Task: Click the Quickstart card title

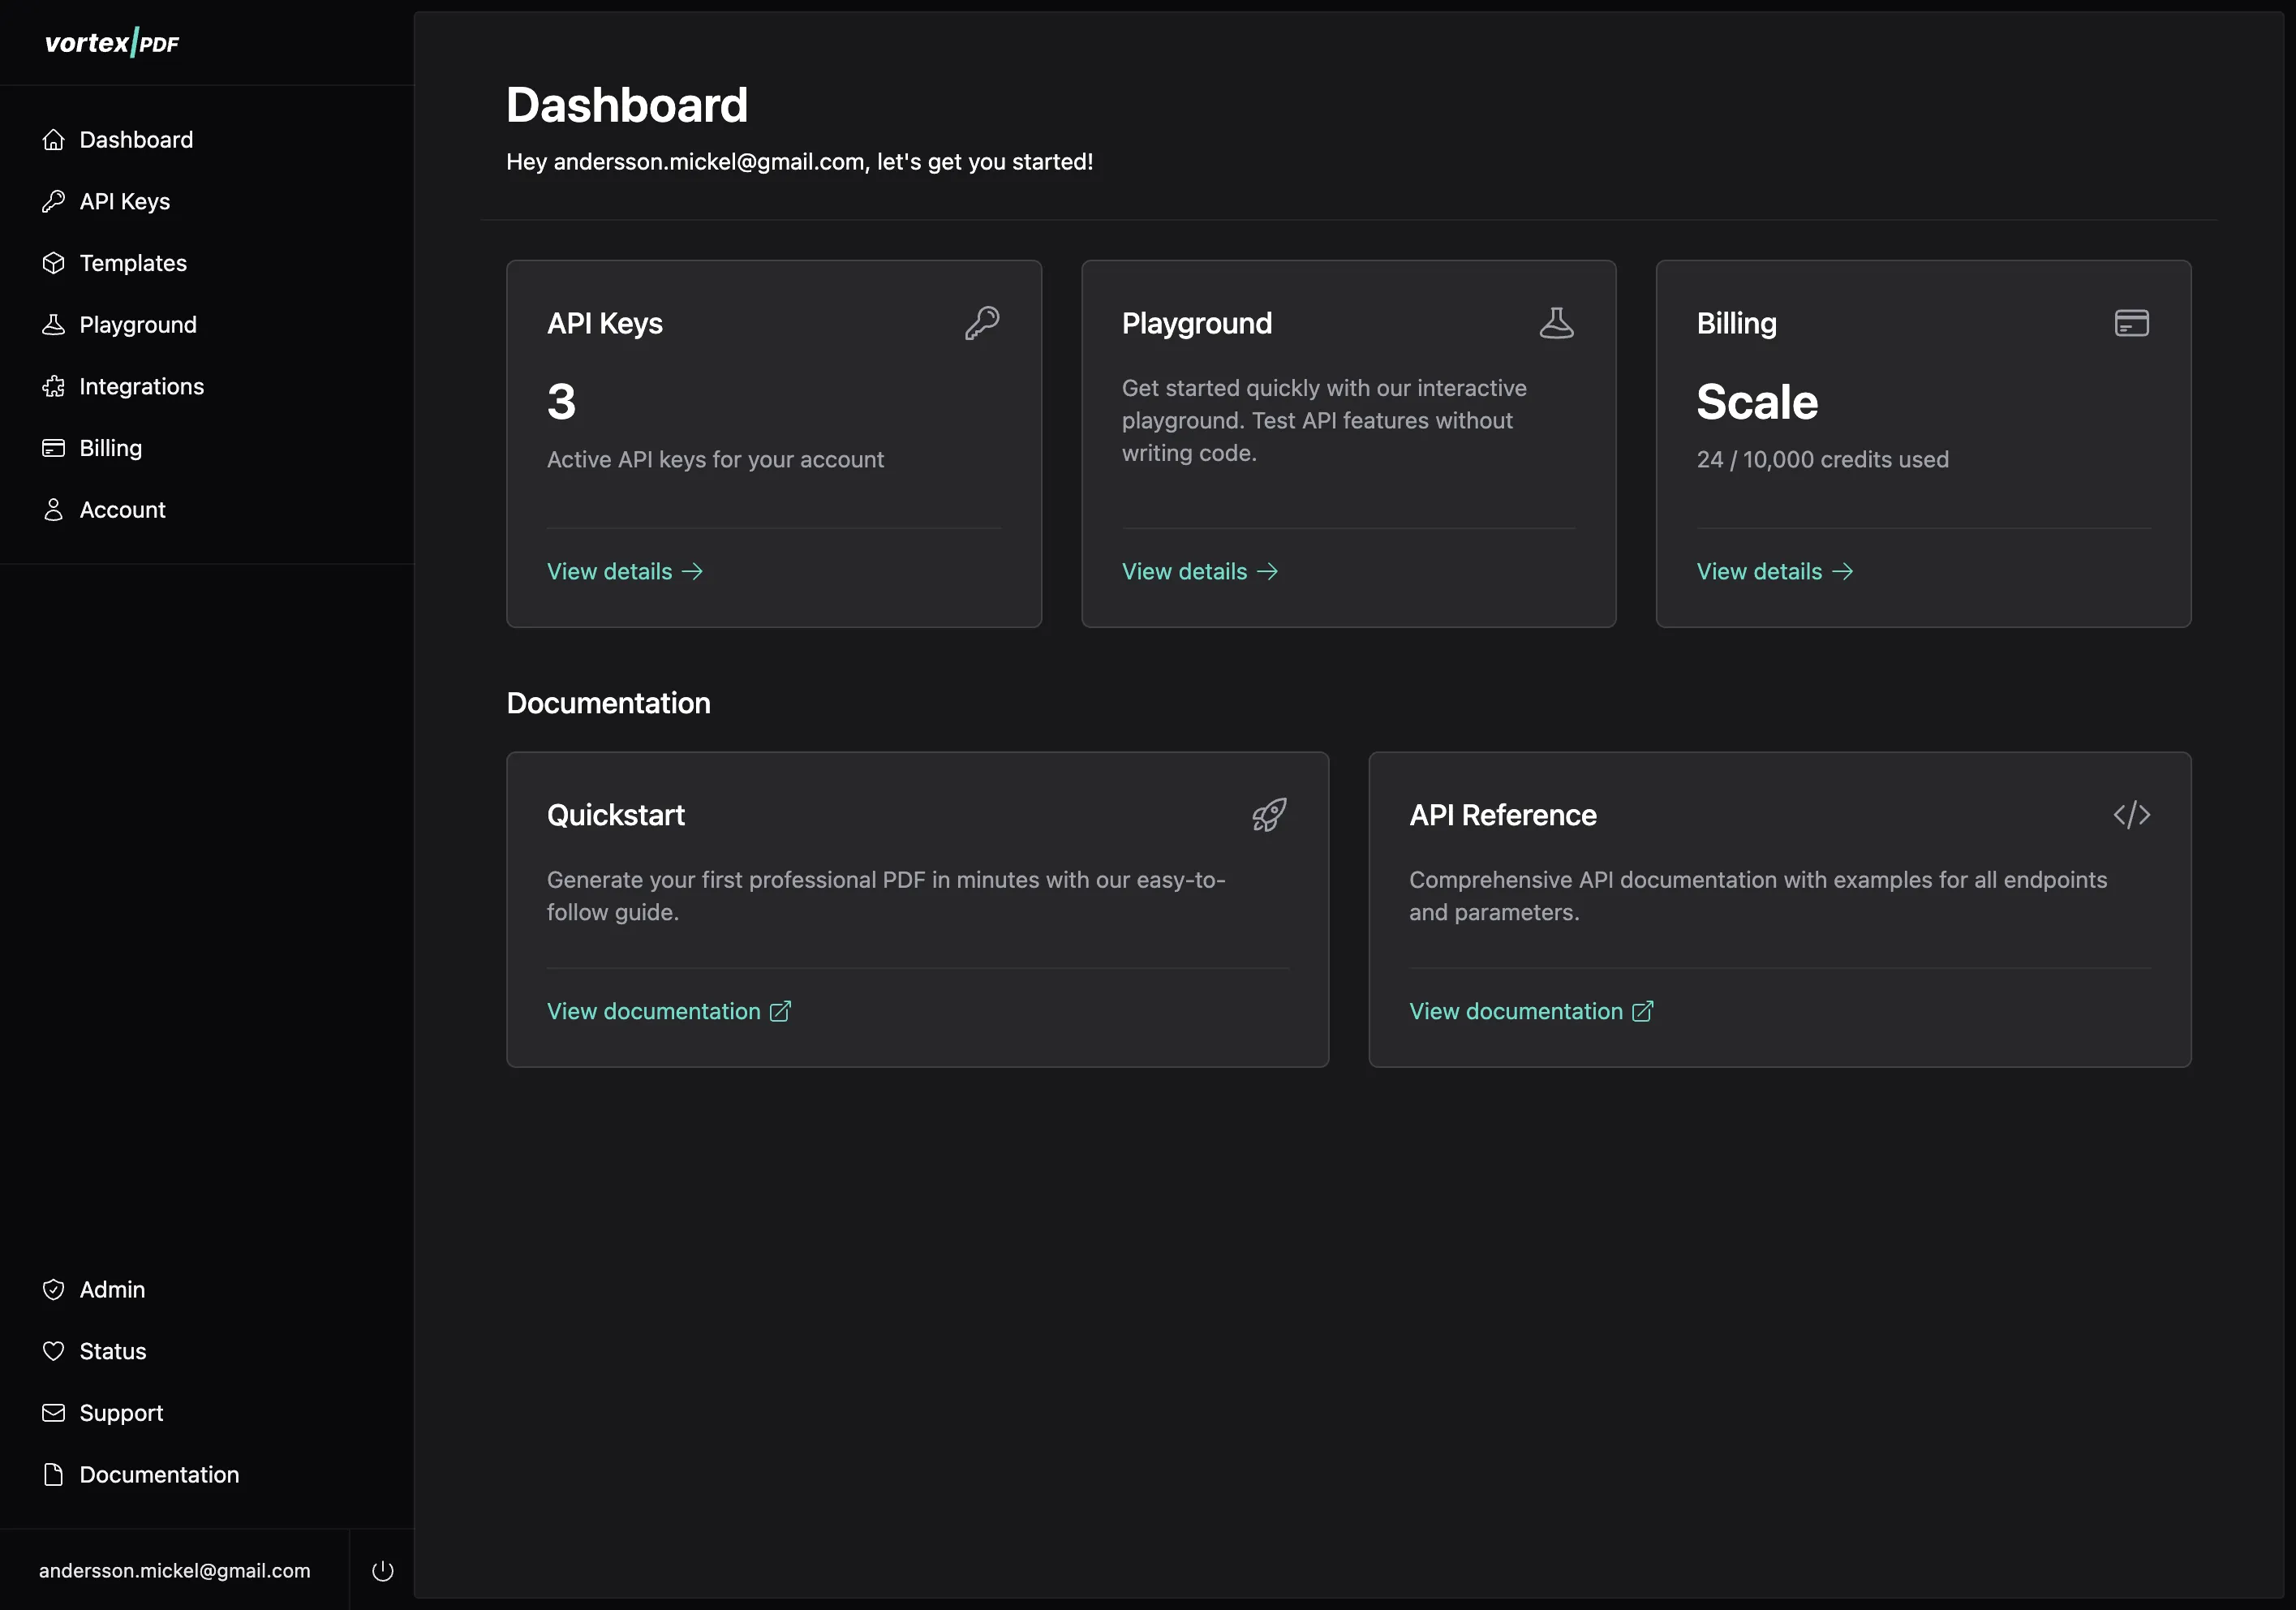Action: (x=616, y=815)
